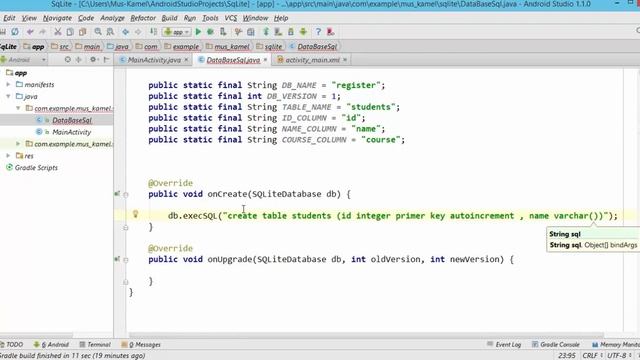The image size is (640, 360).
Task: Fold the onCreate method in gutter
Action: pos(126,195)
